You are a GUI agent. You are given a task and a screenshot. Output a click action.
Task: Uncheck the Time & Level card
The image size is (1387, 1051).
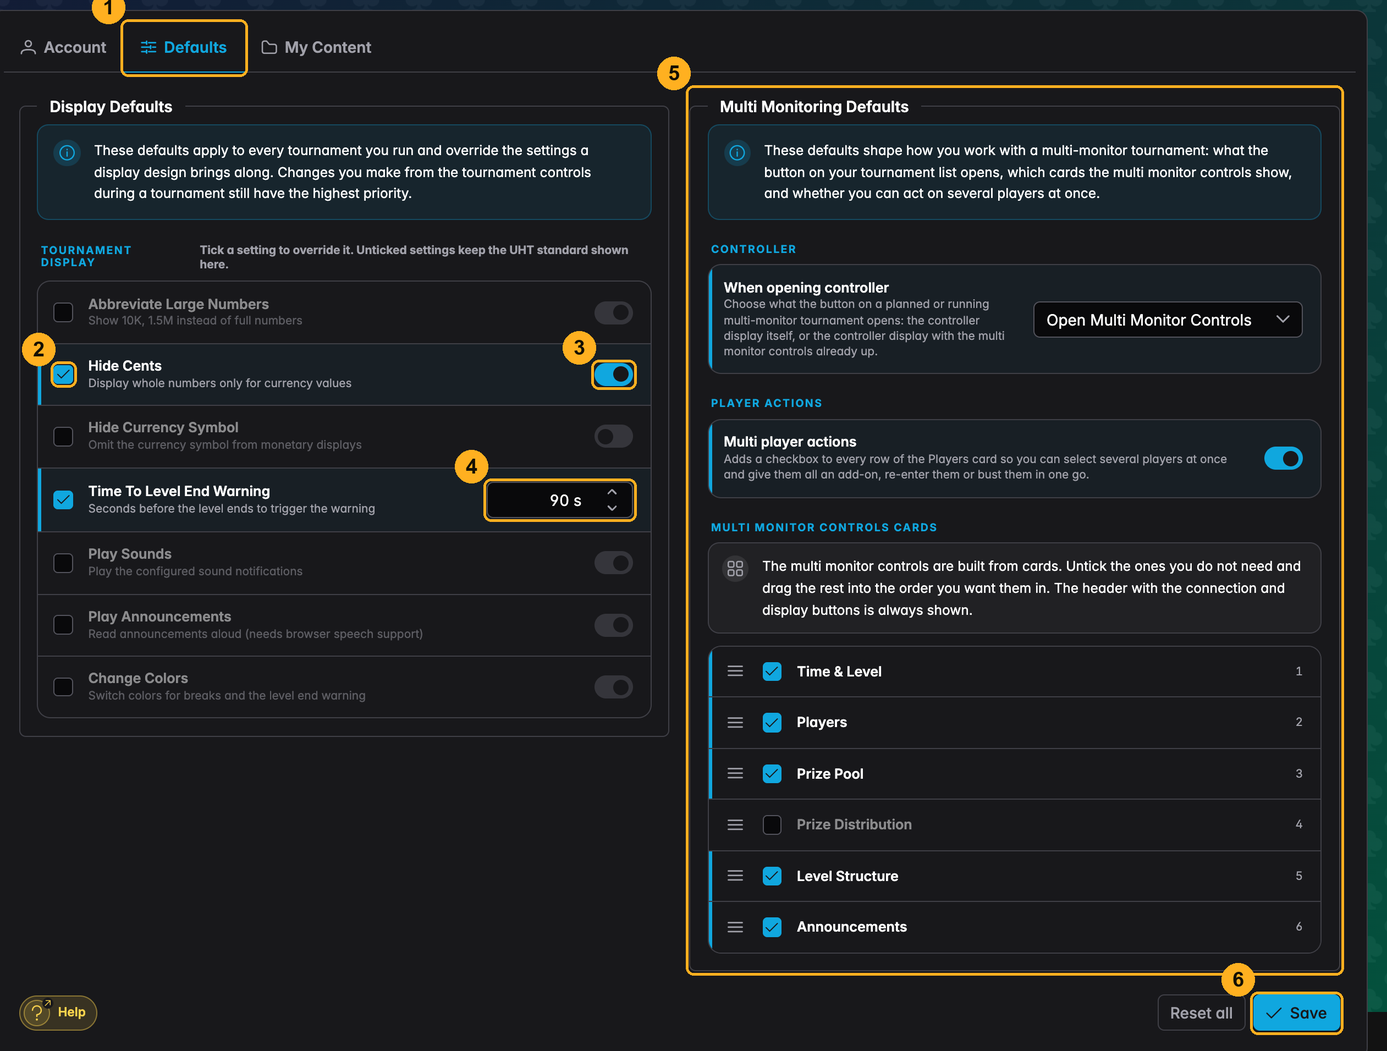(772, 671)
